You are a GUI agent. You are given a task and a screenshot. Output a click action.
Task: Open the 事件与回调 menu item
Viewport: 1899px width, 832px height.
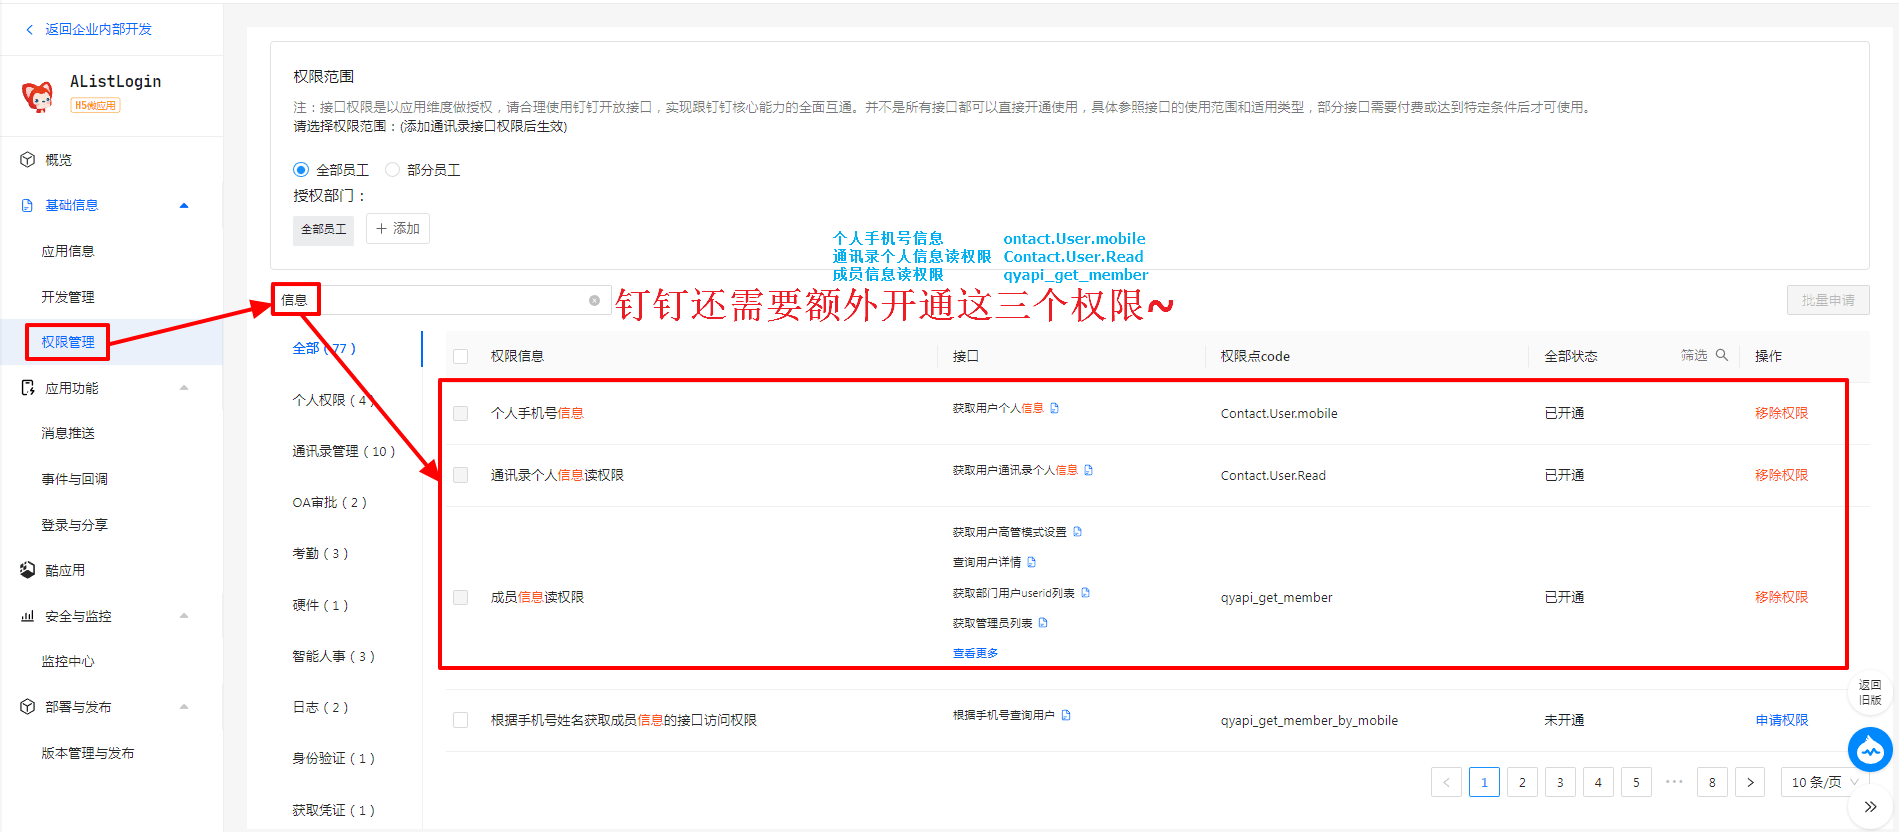(75, 479)
